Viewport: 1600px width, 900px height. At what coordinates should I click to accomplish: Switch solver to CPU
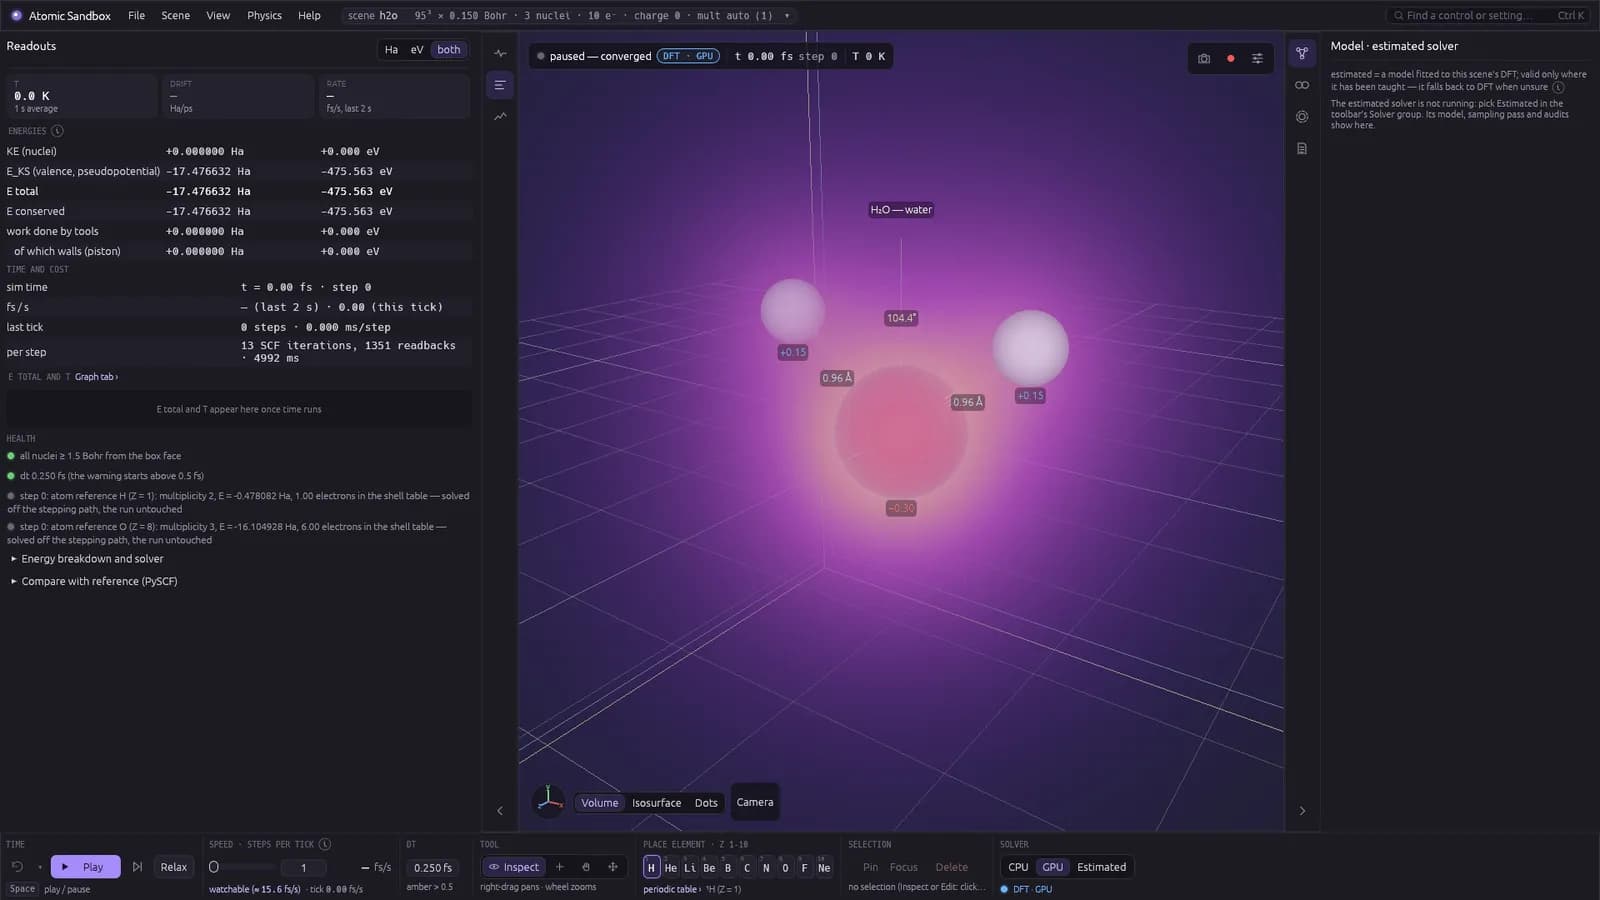[x=1018, y=867]
